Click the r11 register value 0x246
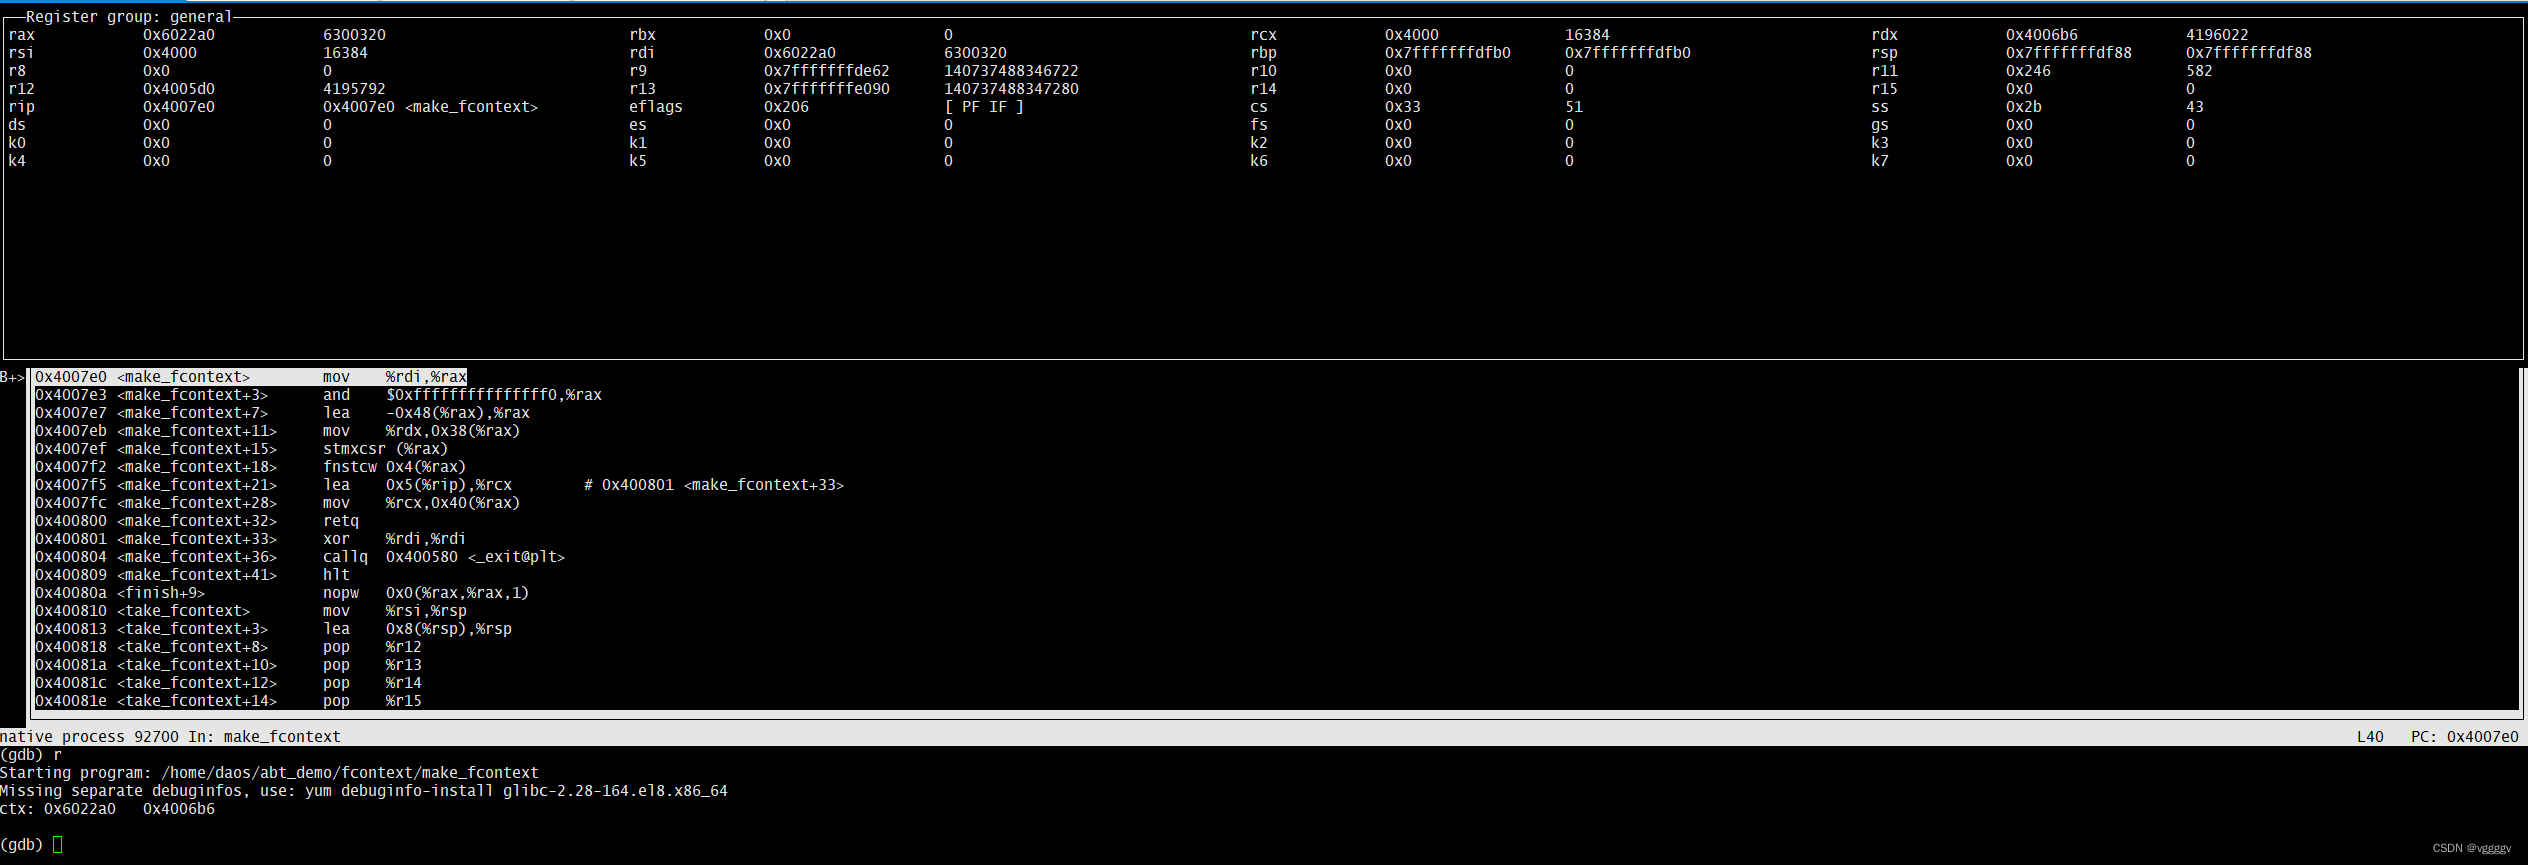The width and height of the screenshot is (2528, 865). [2028, 71]
